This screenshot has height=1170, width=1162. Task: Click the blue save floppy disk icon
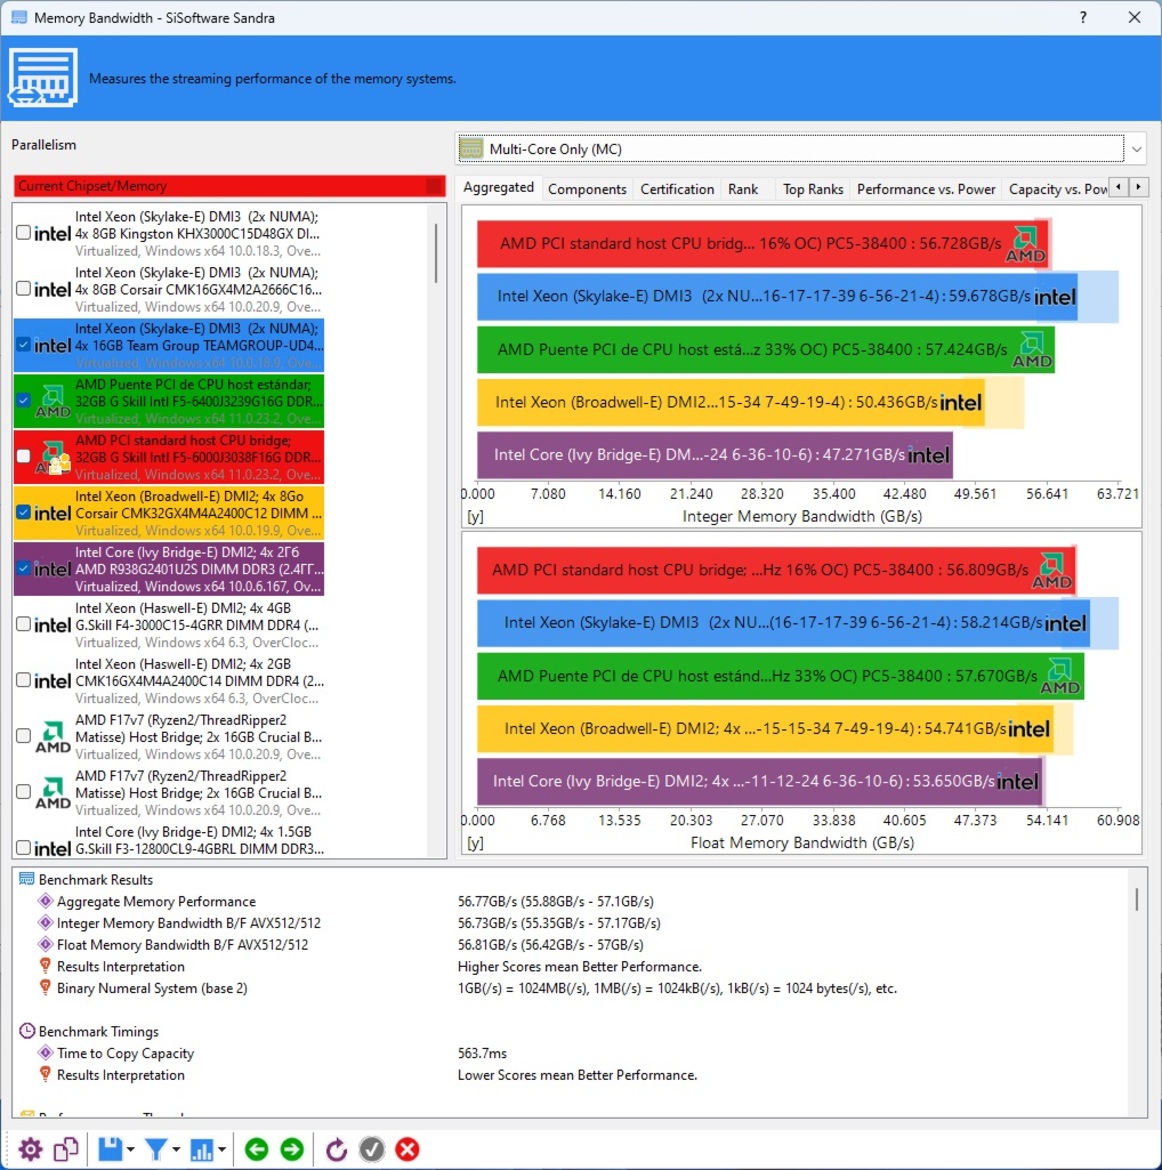(x=110, y=1149)
